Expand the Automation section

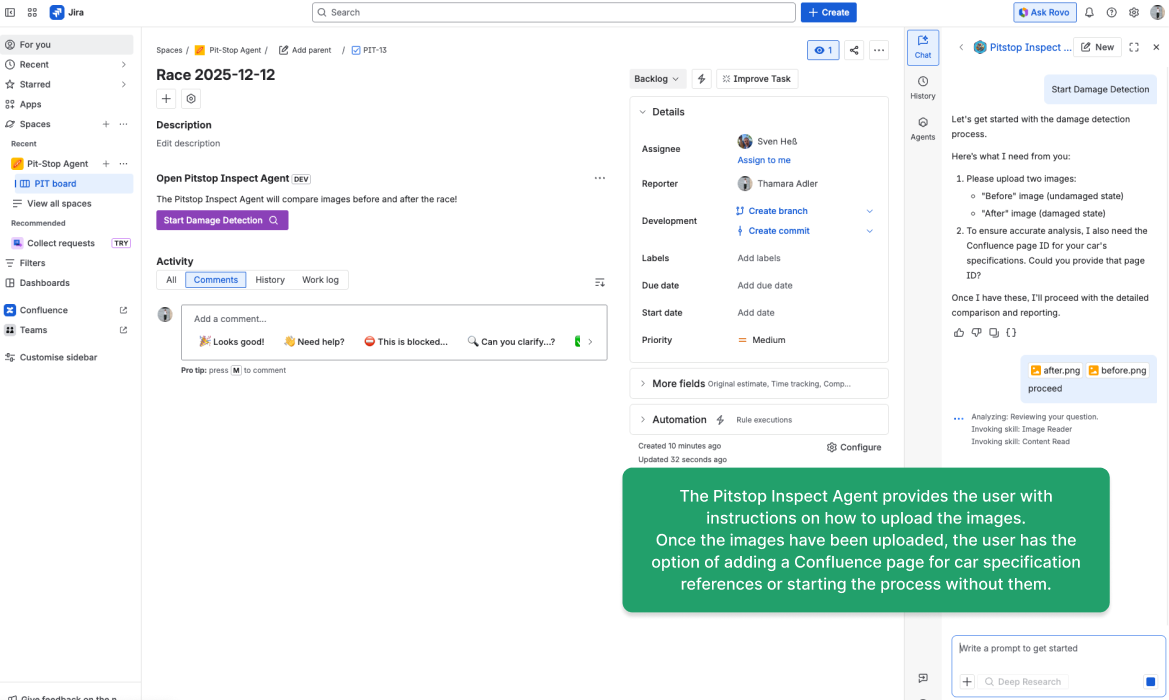coord(643,420)
